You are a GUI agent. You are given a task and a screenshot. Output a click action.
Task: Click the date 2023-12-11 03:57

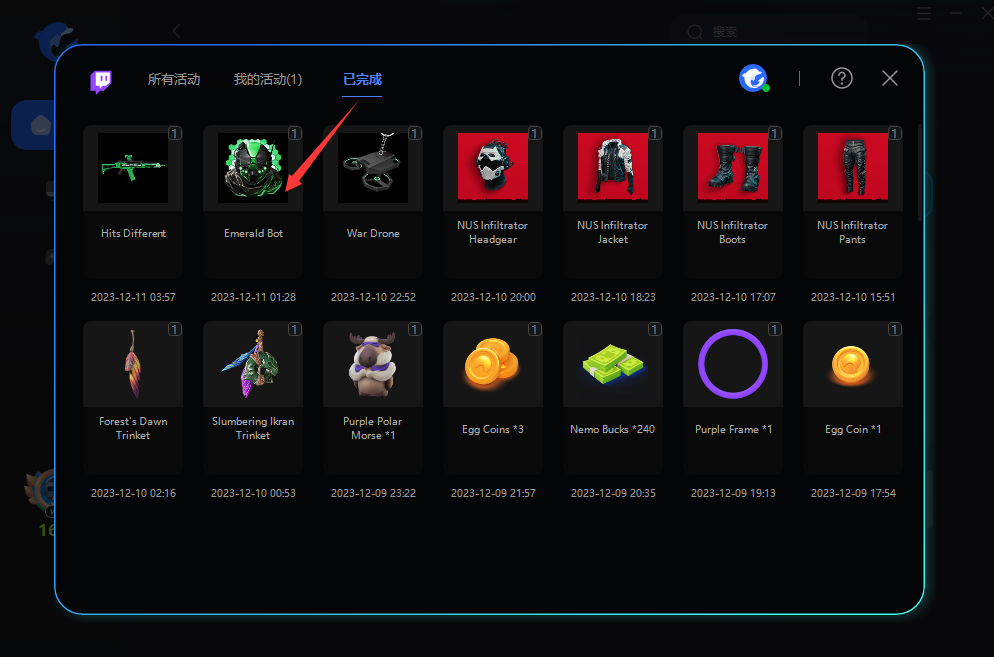[x=133, y=297]
